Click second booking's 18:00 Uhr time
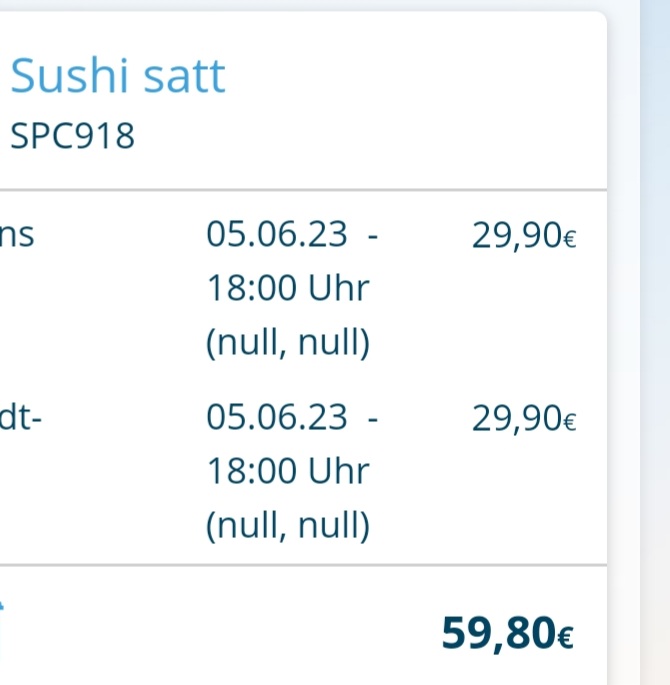Viewport: 670px width, 685px height. pyautogui.click(x=288, y=470)
